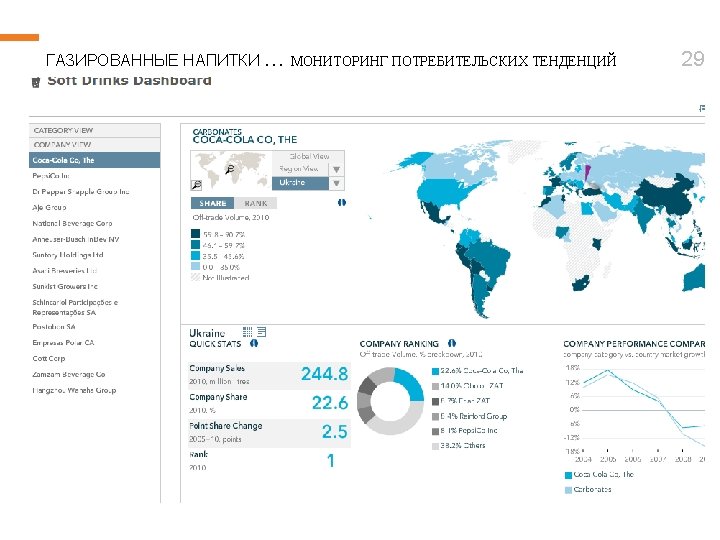Open the info icon beside RANK tab
The image size is (720, 540).
pos(342,202)
